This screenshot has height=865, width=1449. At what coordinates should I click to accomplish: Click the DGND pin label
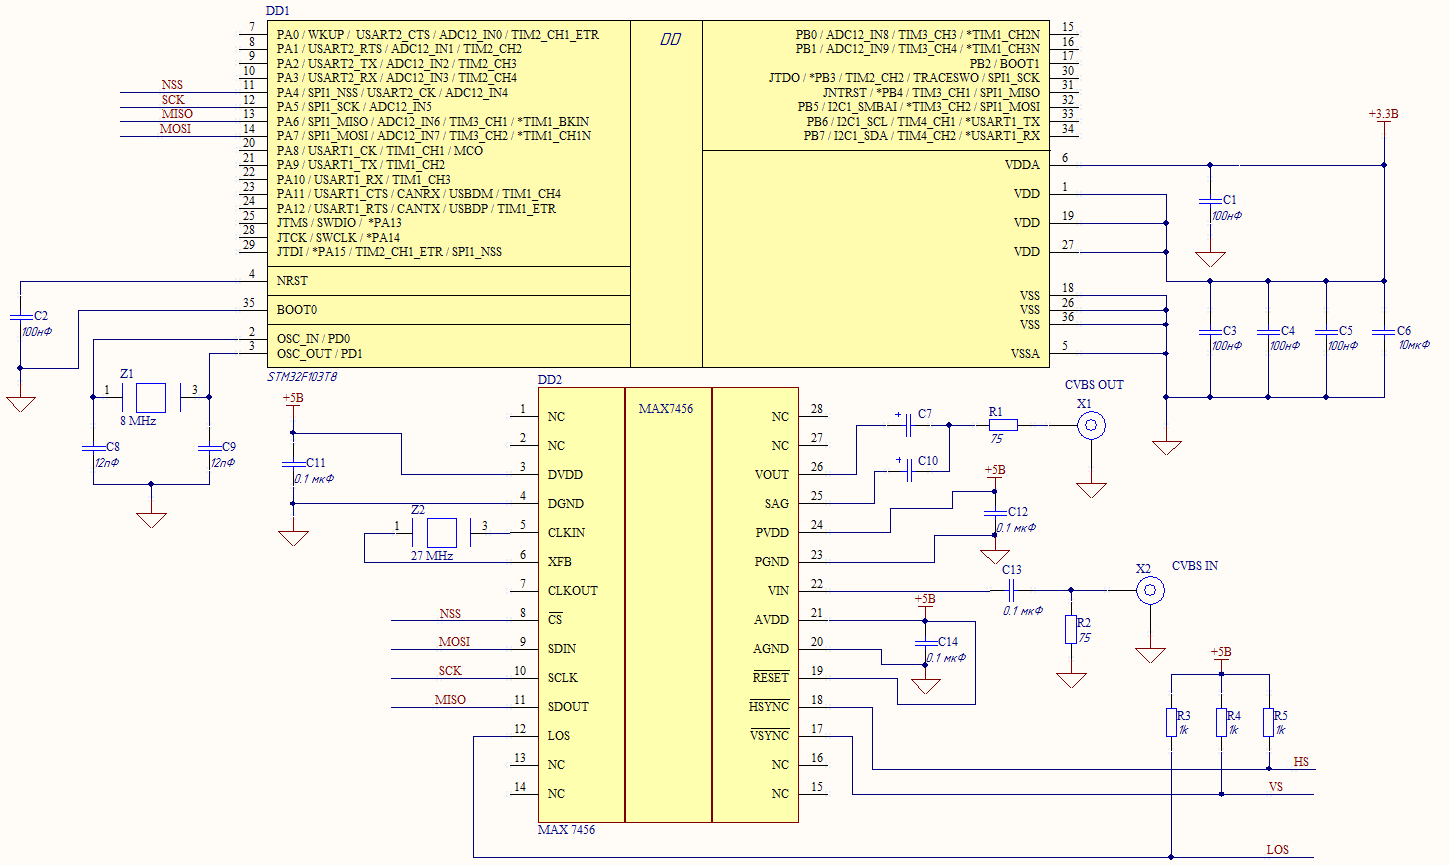click(566, 504)
